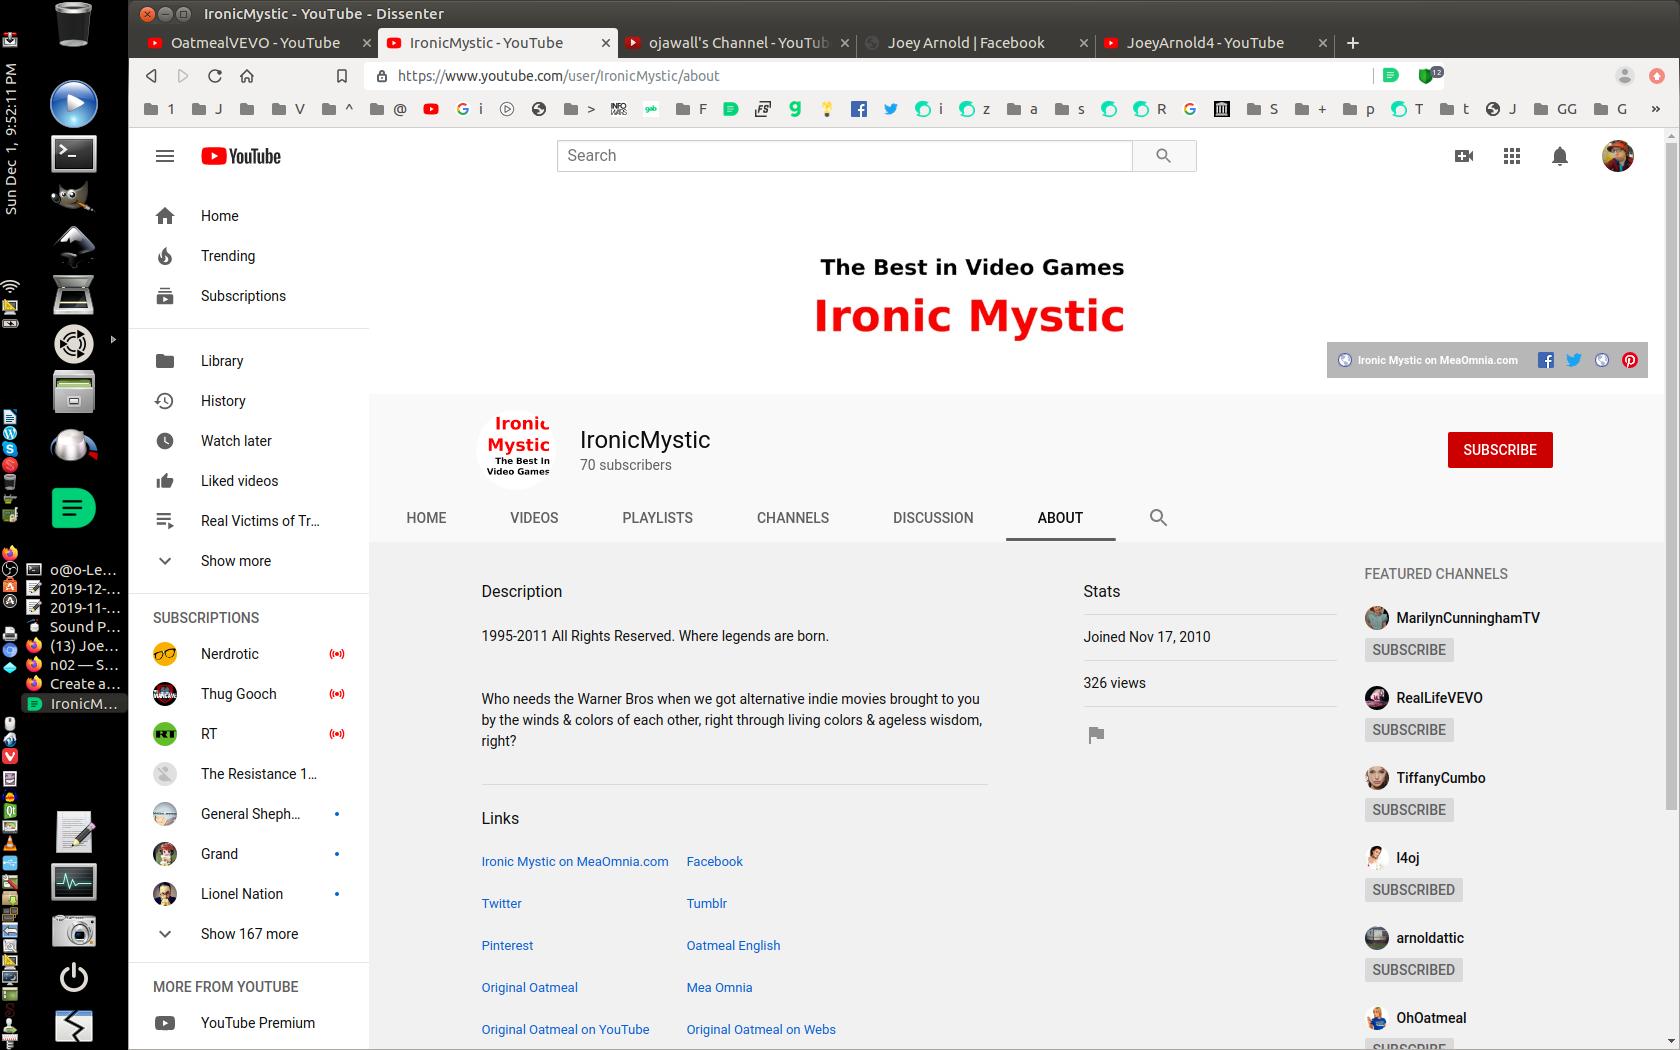Screen dimensions: 1680x1050
Task: Click the shield icon in address bar
Action: tap(1428, 76)
